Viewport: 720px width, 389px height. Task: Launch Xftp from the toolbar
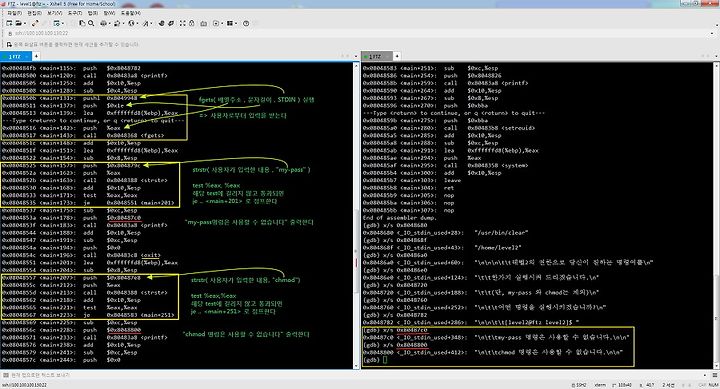161,23
